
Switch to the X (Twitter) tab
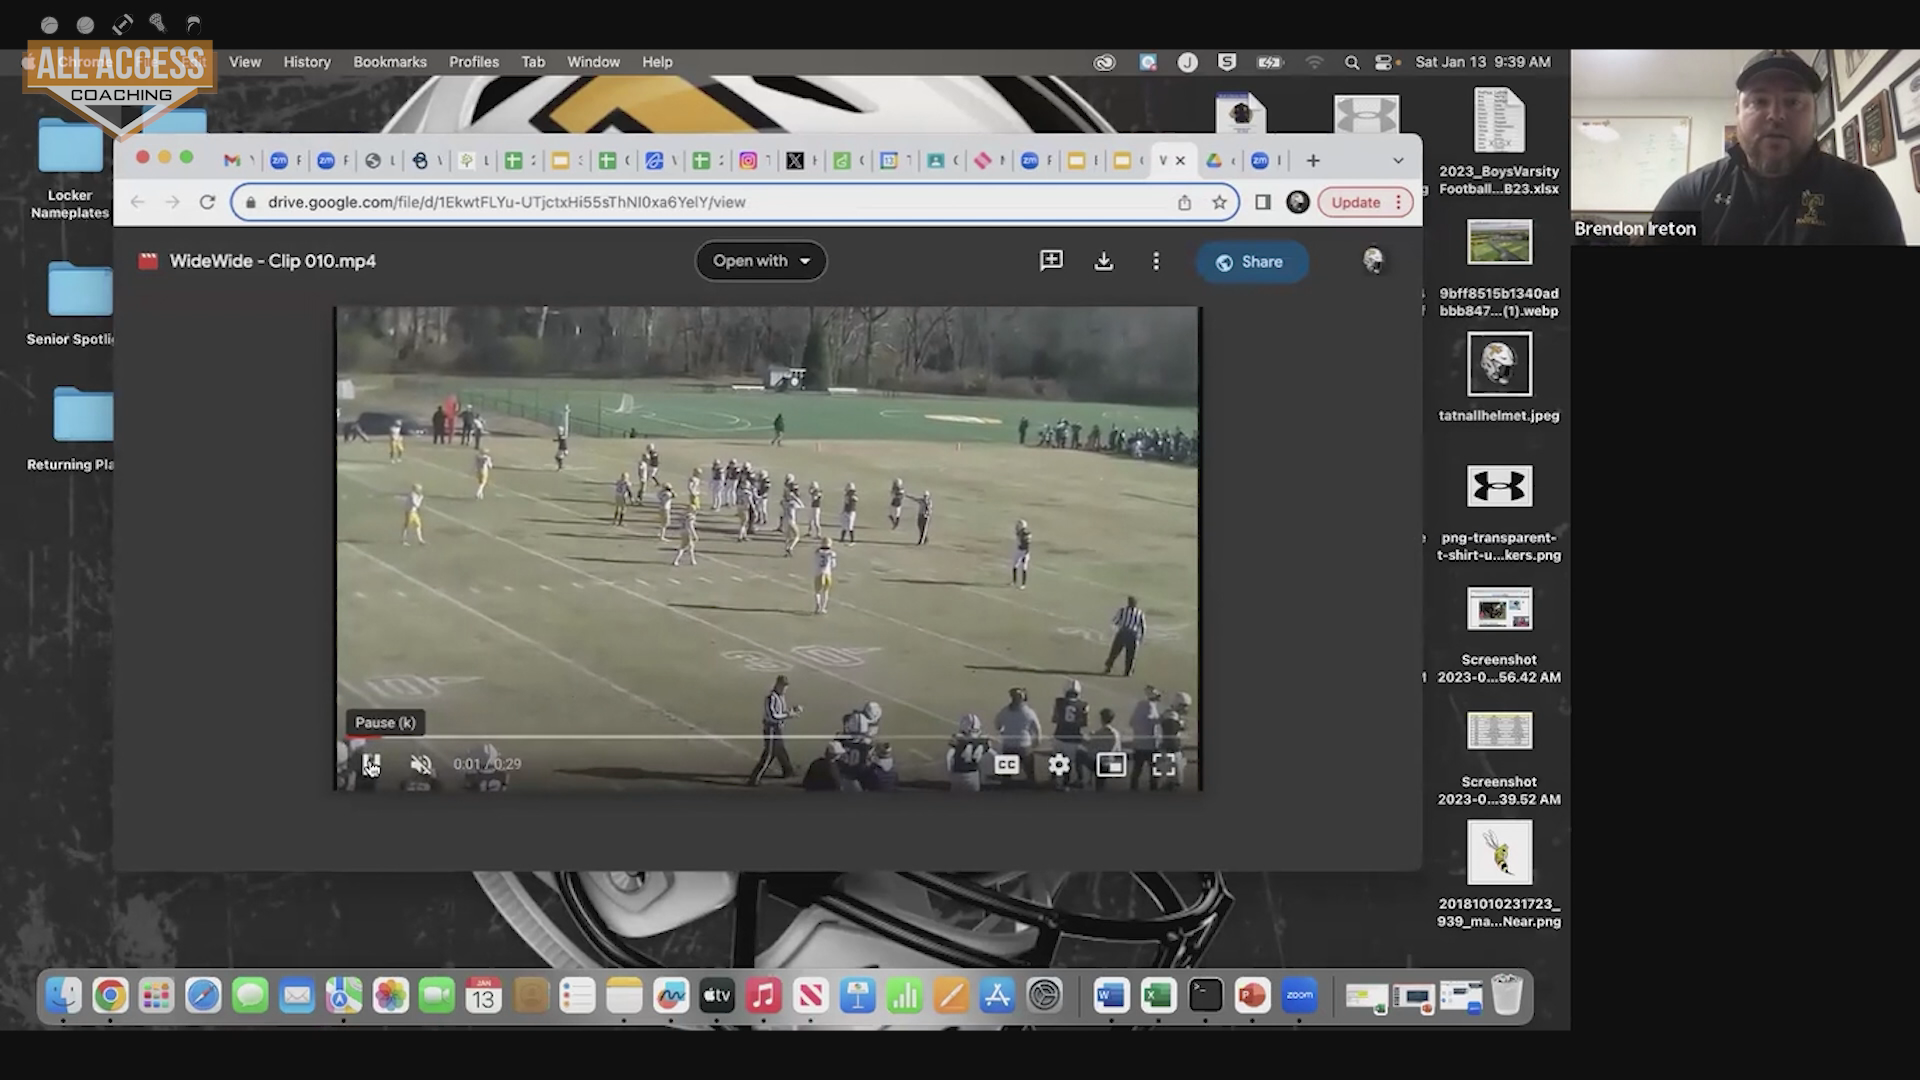[795, 160]
